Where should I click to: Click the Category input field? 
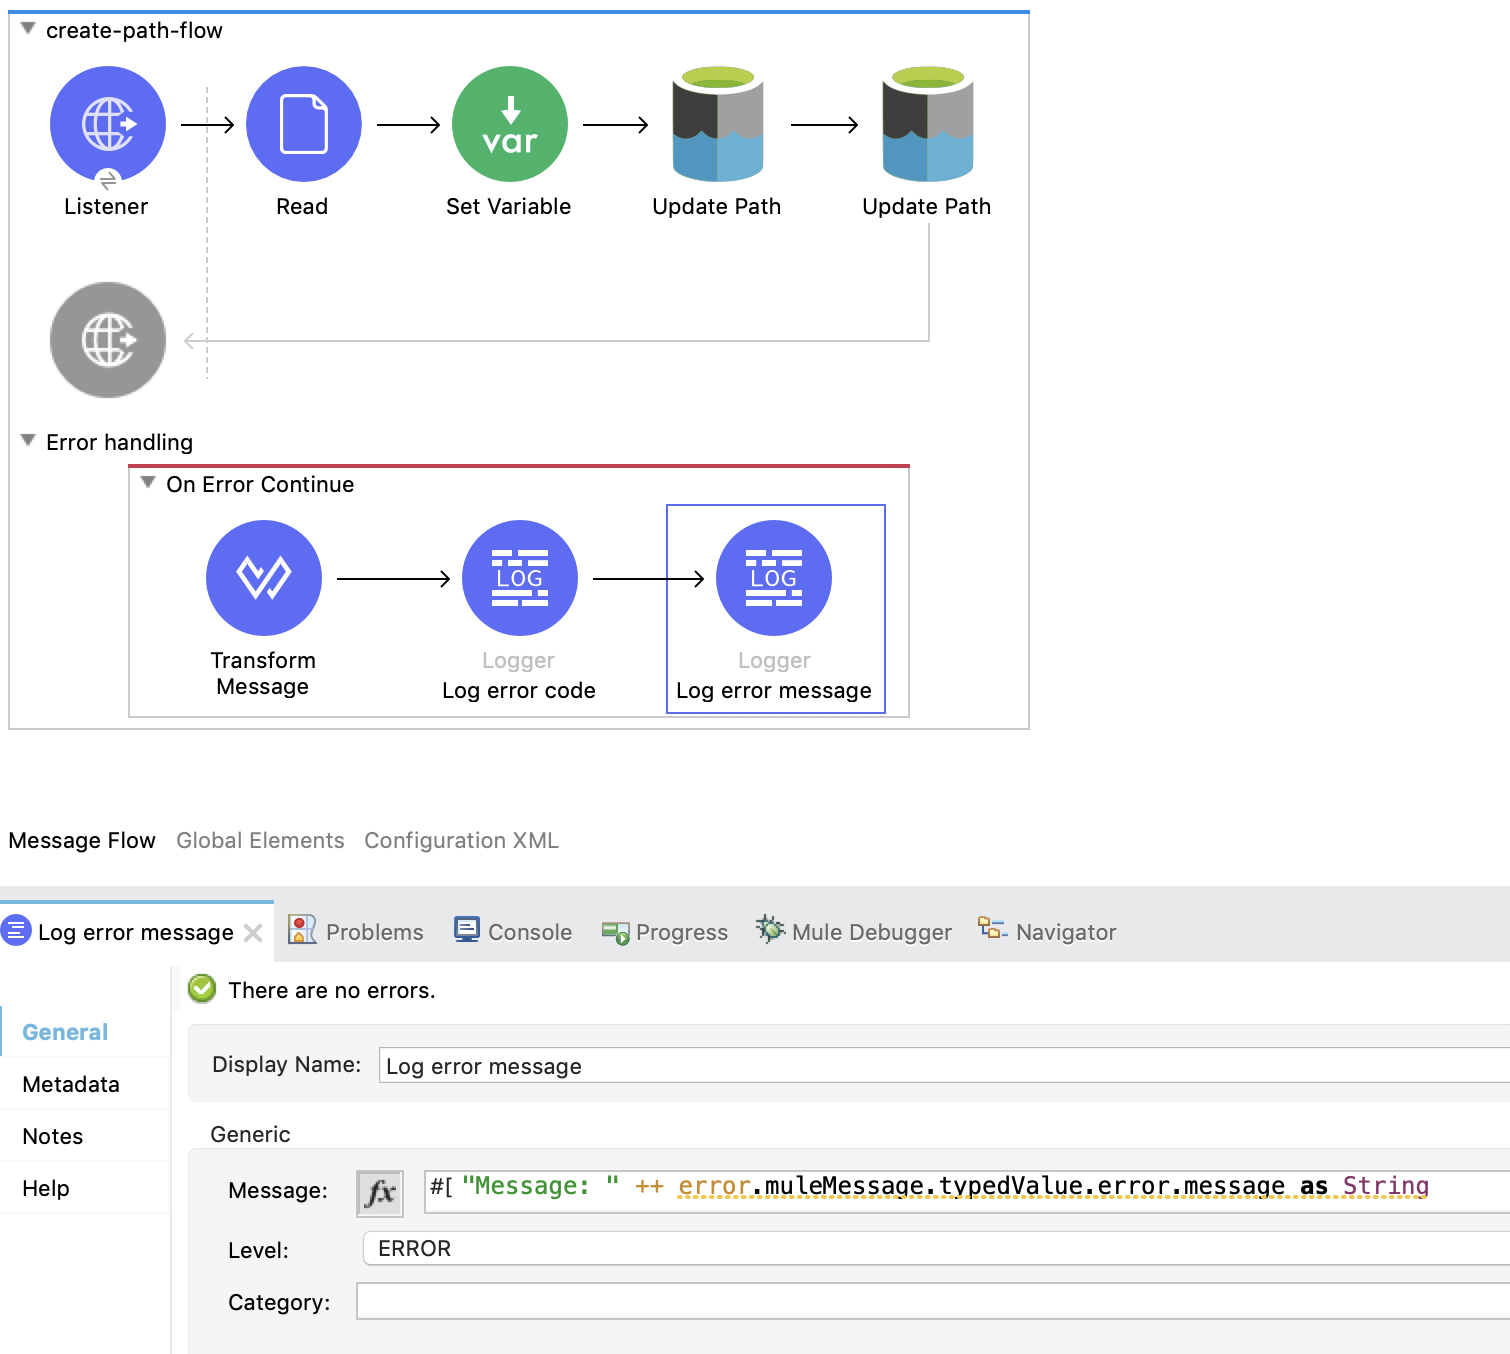pyautogui.click(x=932, y=1302)
